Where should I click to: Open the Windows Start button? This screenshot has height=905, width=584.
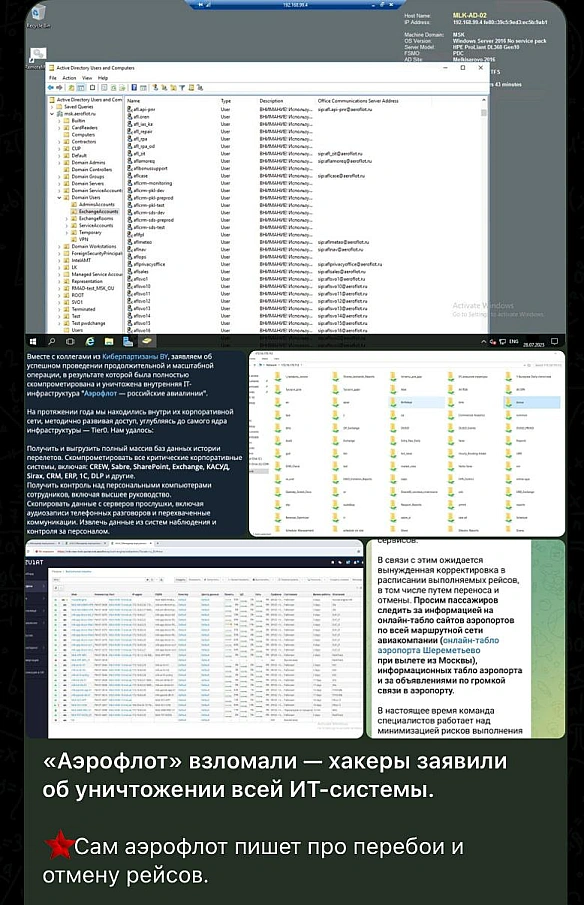click(x=33, y=342)
